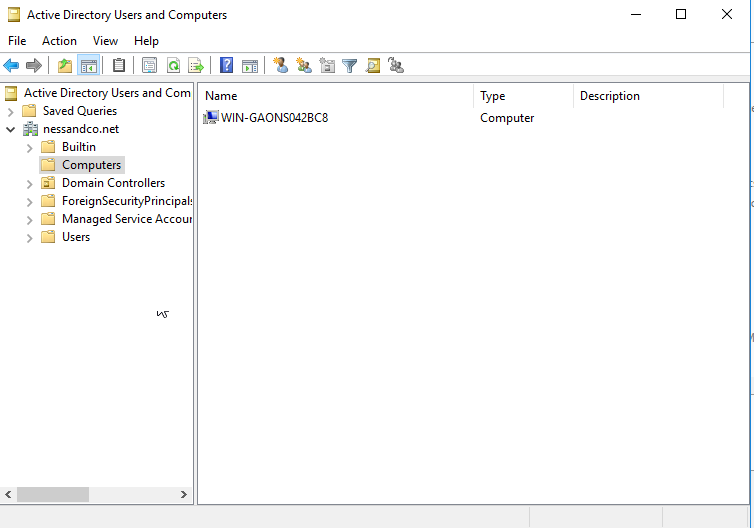Open filter options with the funnel icon
The image size is (754, 528).
pyautogui.click(x=350, y=65)
